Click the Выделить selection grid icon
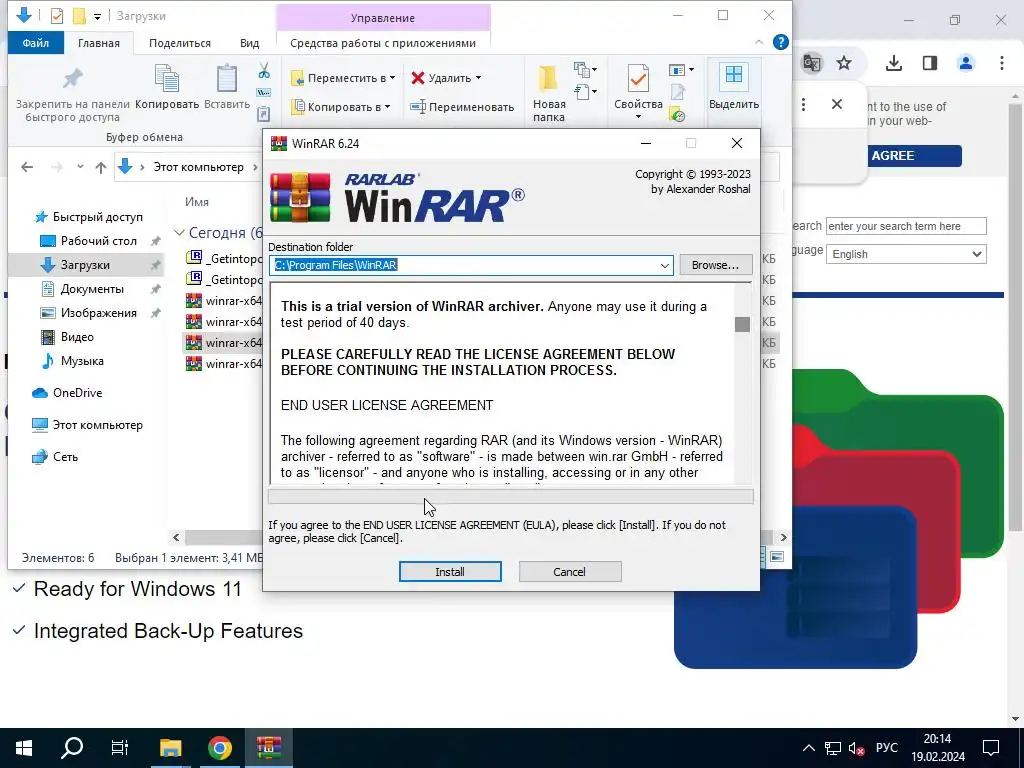This screenshot has width=1024, height=768. [x=734, y=76]
